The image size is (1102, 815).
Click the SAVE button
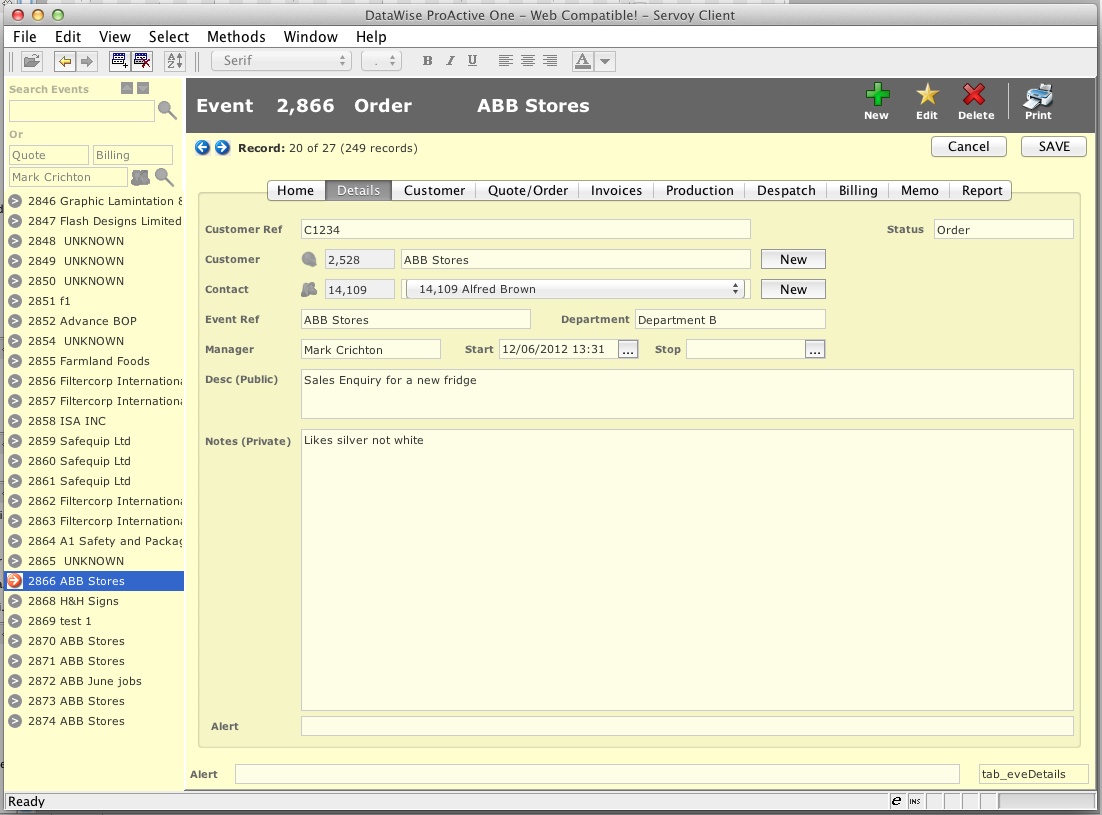coord(1054,146)
